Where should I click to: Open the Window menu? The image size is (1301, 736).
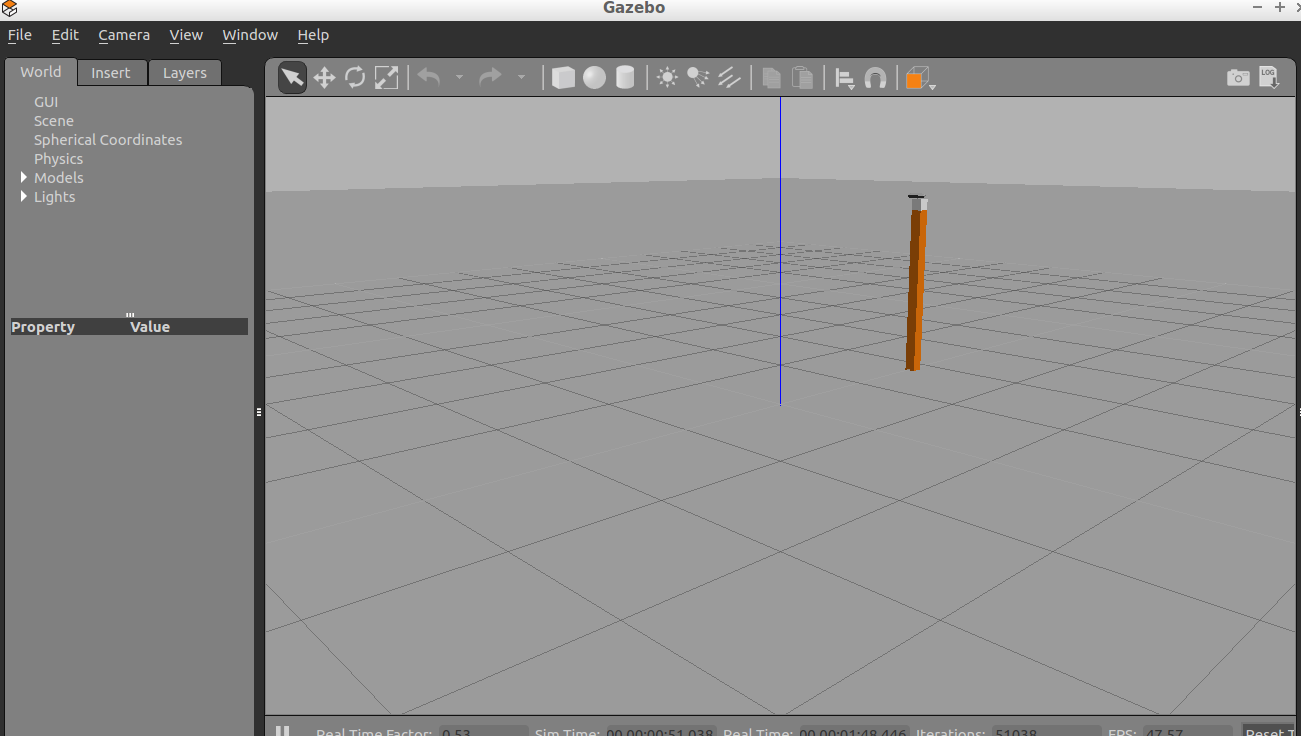[250, 35]
